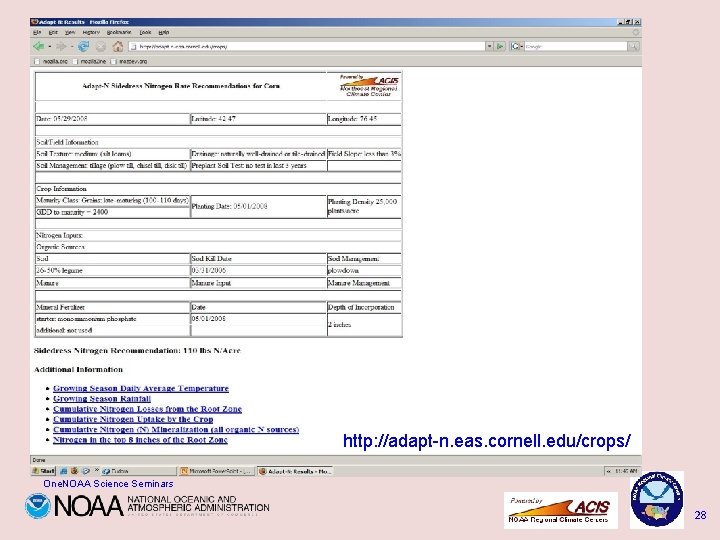Open the third Quick Launch taskbar icon

85,471
